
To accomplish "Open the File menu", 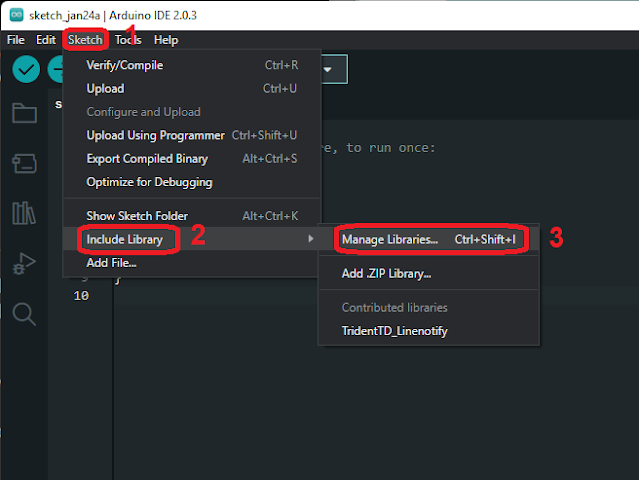I will point(15,40).
